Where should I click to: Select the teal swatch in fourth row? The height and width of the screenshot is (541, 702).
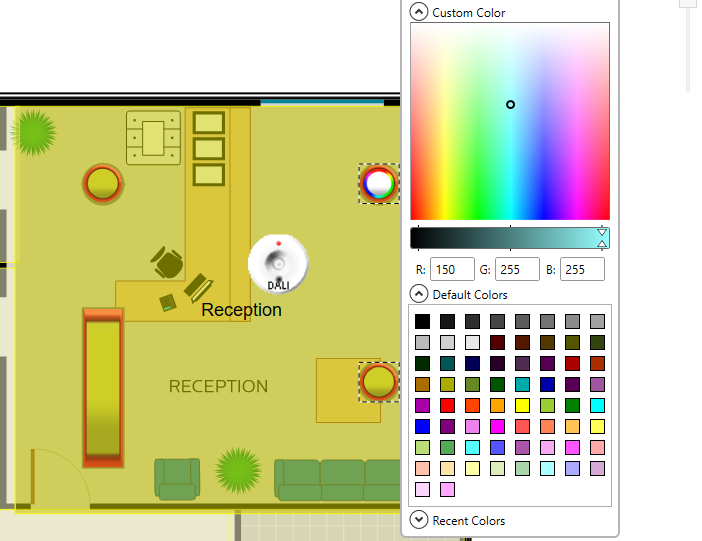(522, 384)
